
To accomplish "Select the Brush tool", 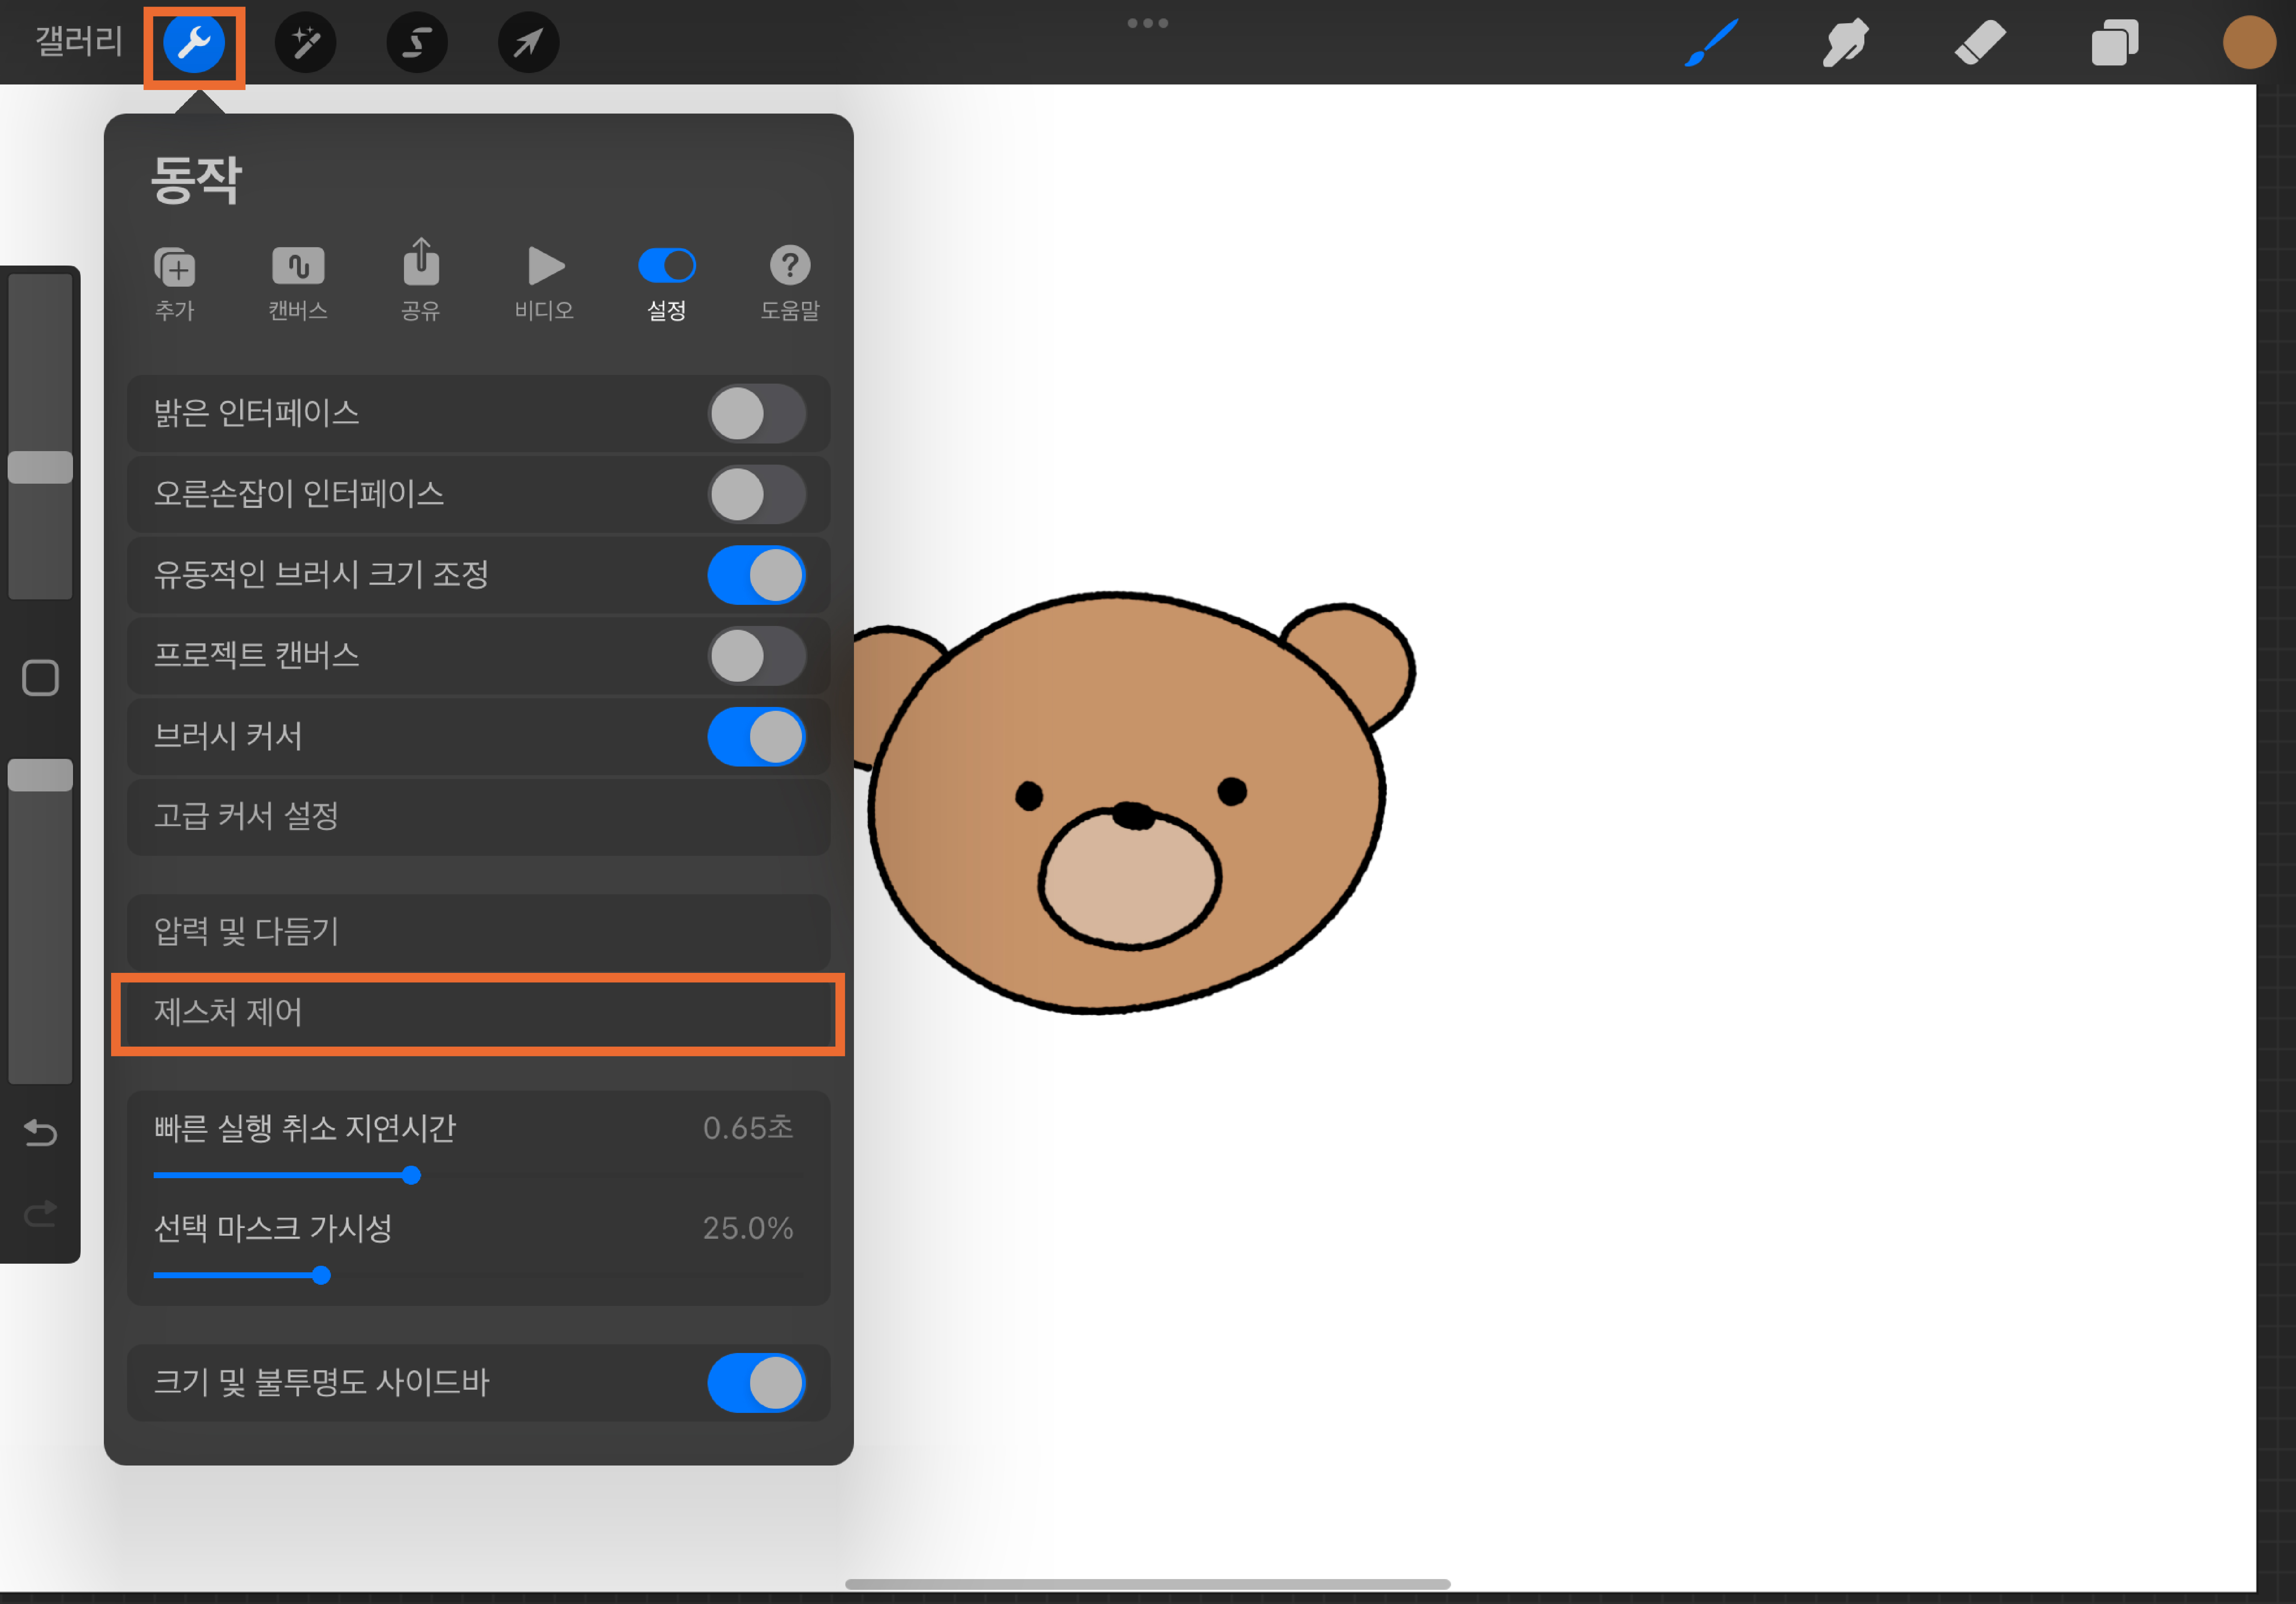I will 1711,43.
